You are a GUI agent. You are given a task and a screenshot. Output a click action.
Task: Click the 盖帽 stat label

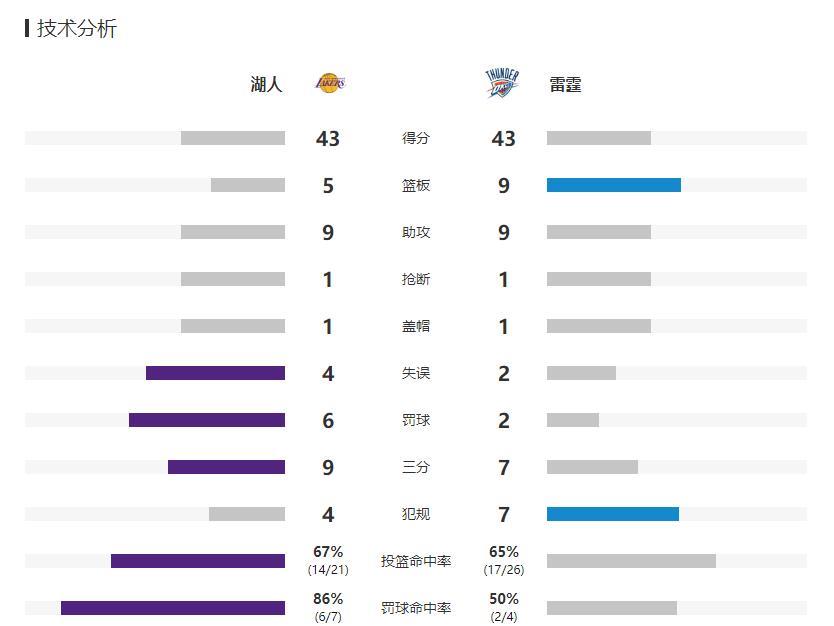pos(415,326)
